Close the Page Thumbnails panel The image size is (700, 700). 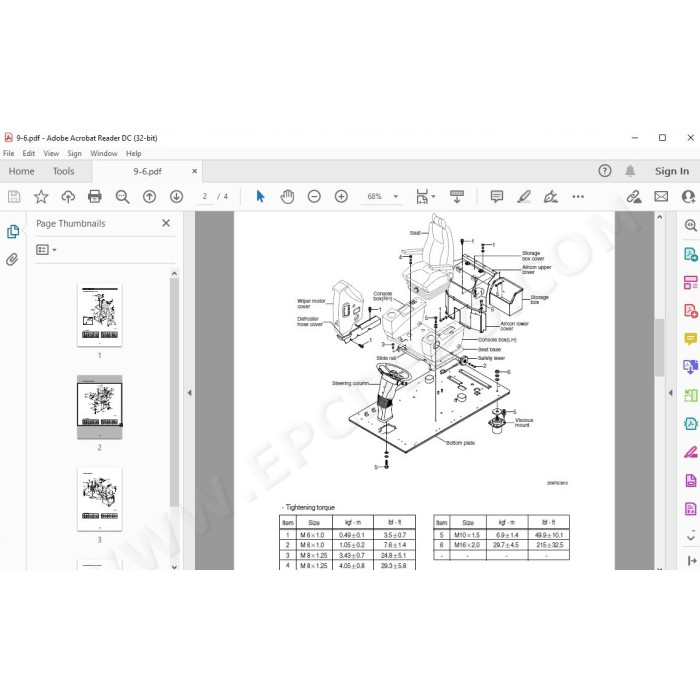coord(166,223)
